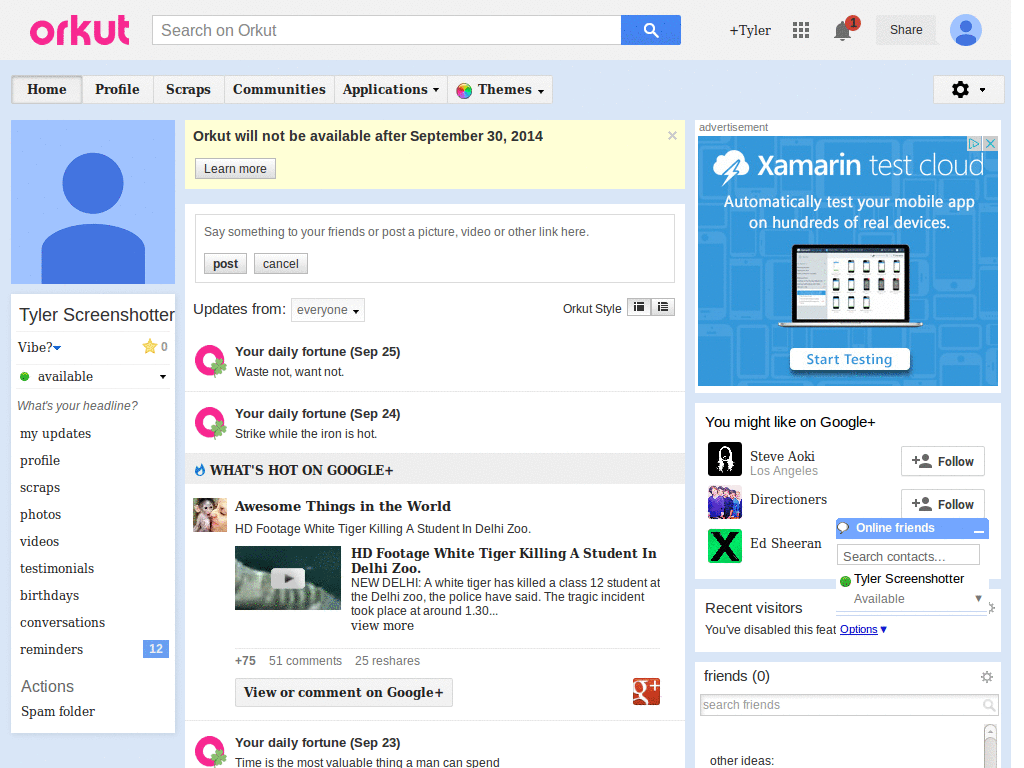The image size is (1024, 768).
Task: Click the Sep 25 fortune avatar icon
Action: pyautogui.click(x=211, y=360)
